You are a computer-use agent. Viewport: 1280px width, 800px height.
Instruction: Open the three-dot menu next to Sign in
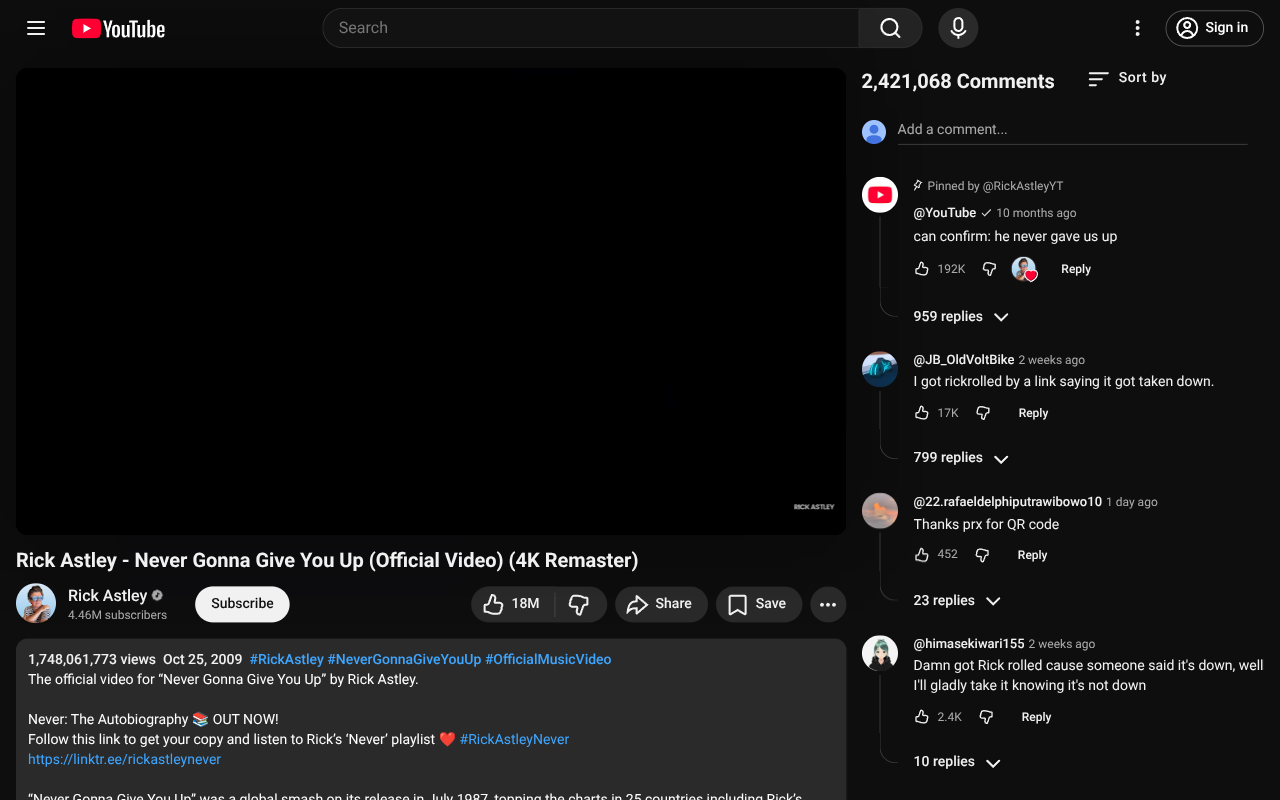coord(1137,28)
